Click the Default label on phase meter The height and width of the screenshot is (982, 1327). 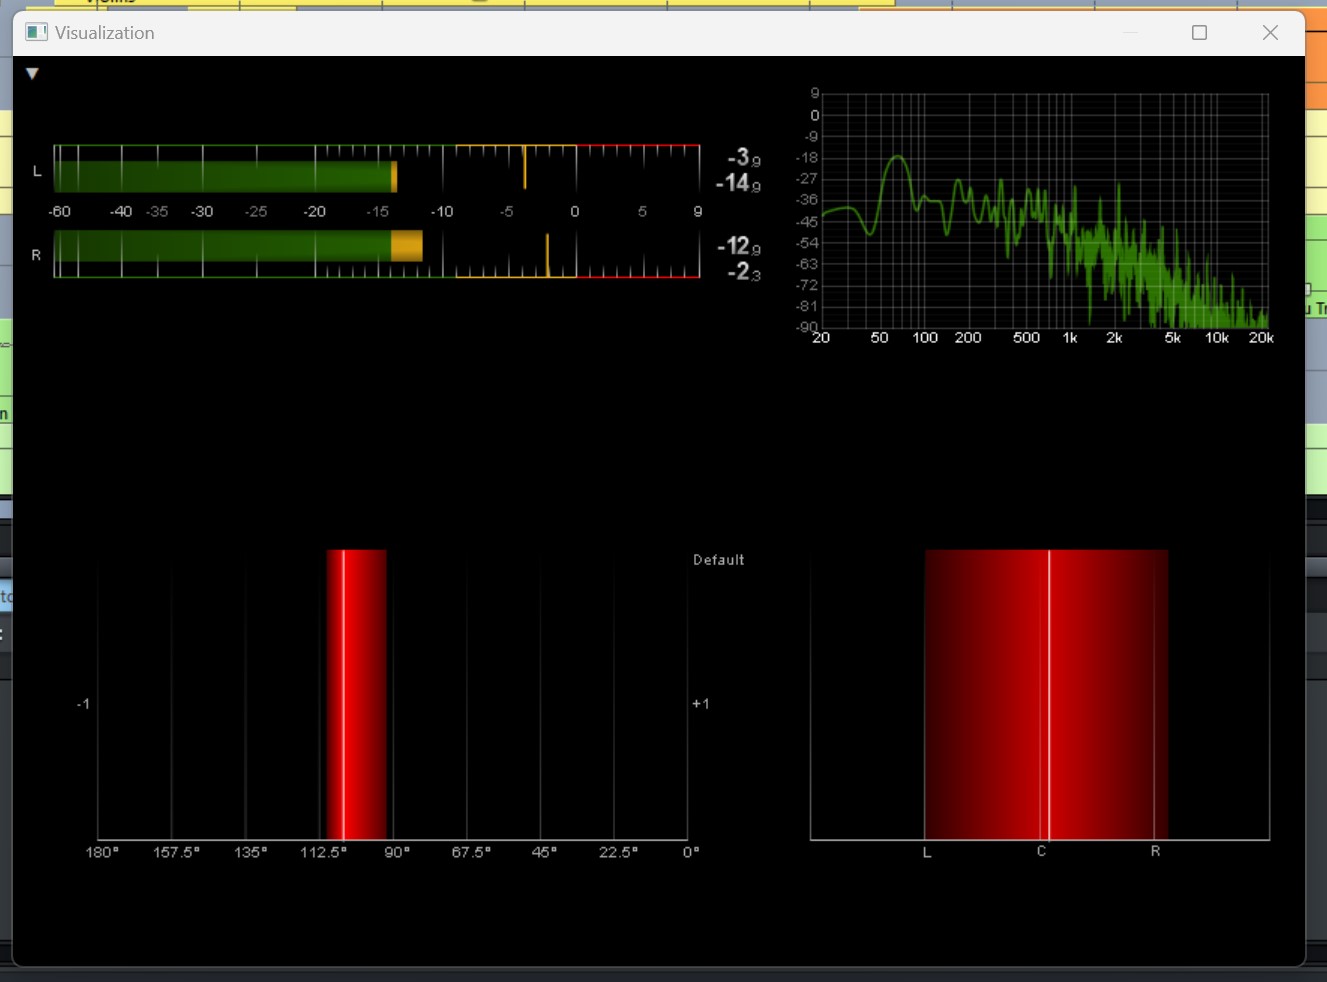pyautogui.click(x=718, y=560)
